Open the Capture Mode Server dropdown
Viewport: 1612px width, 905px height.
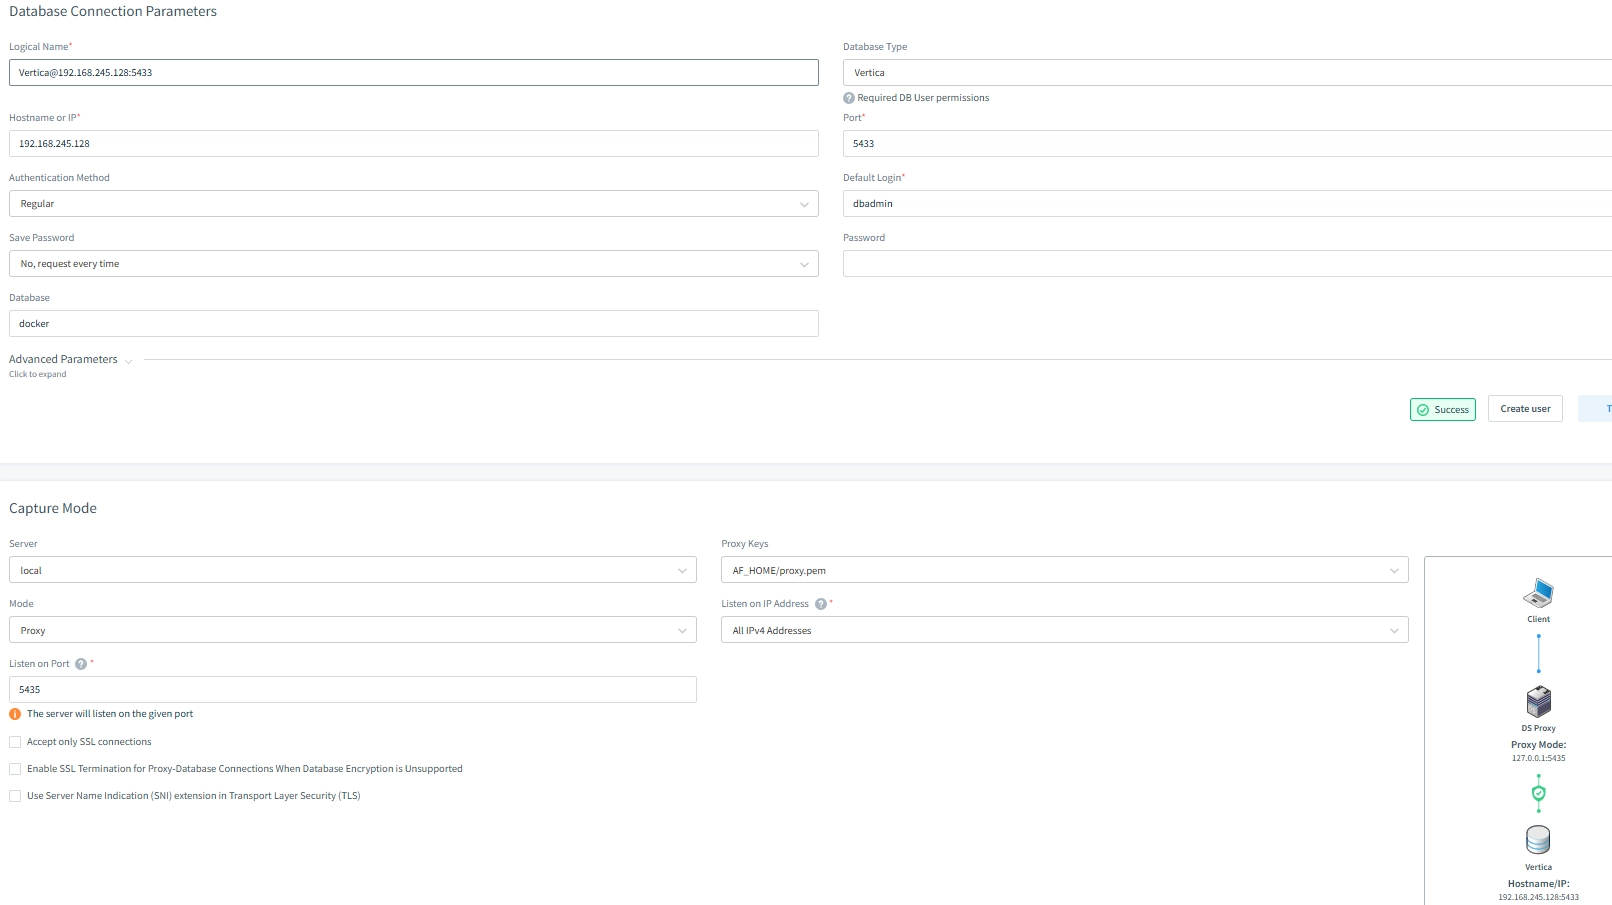[352, 571]
